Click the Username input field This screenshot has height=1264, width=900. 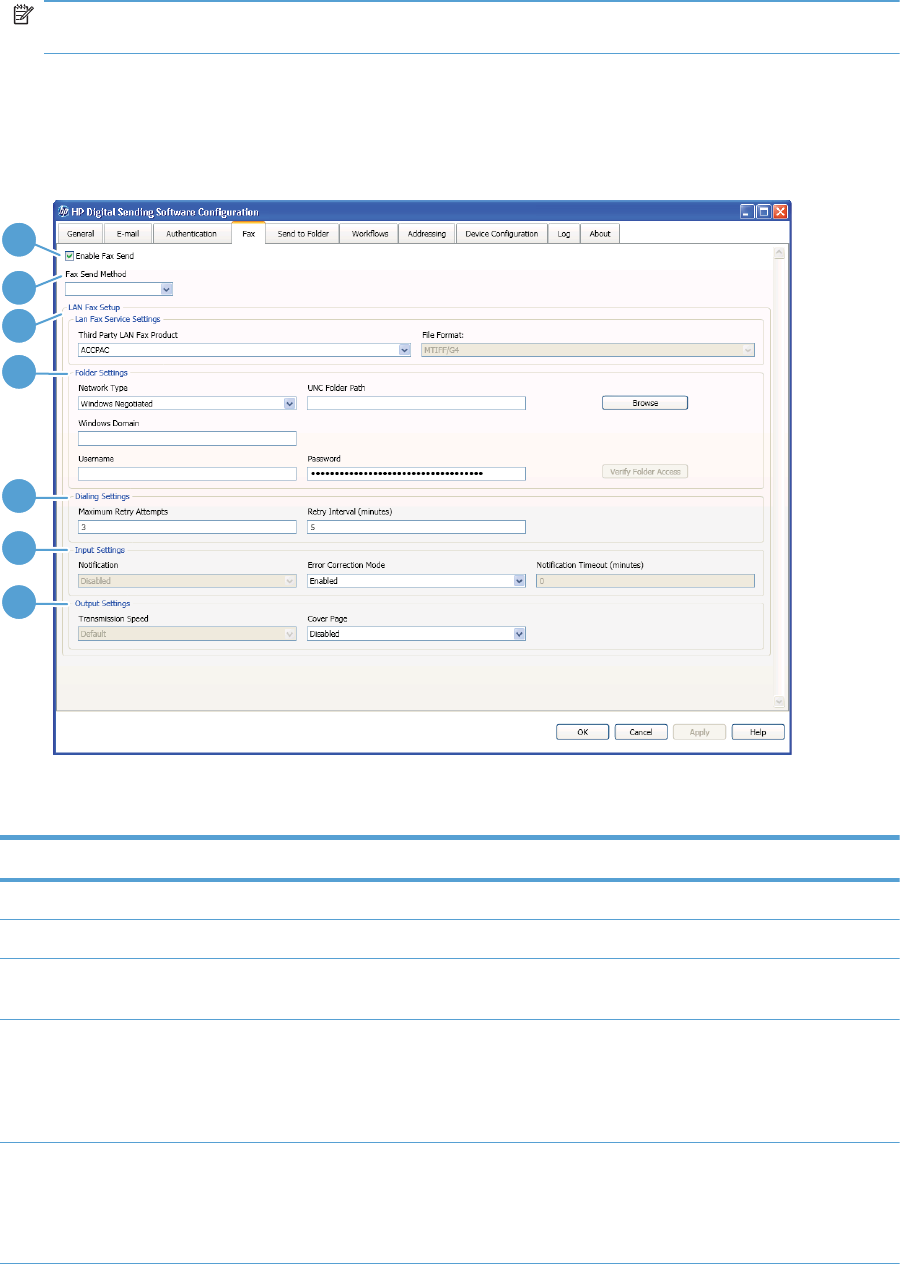(x=187, y=474)
